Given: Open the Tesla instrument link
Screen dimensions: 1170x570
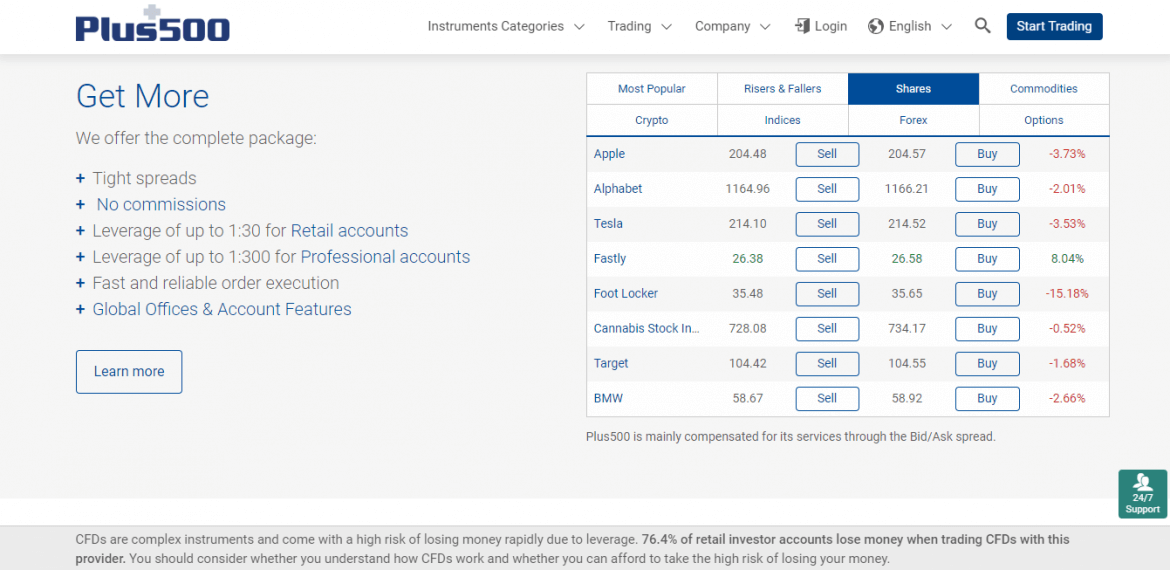Looking at the screenshot, I should point(608,224).
